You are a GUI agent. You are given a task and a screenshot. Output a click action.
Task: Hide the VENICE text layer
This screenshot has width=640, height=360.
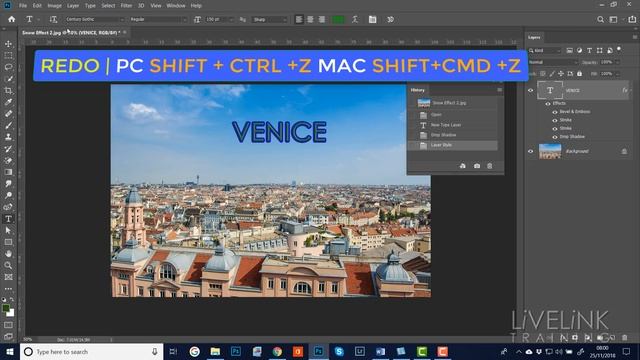point(531,91)
